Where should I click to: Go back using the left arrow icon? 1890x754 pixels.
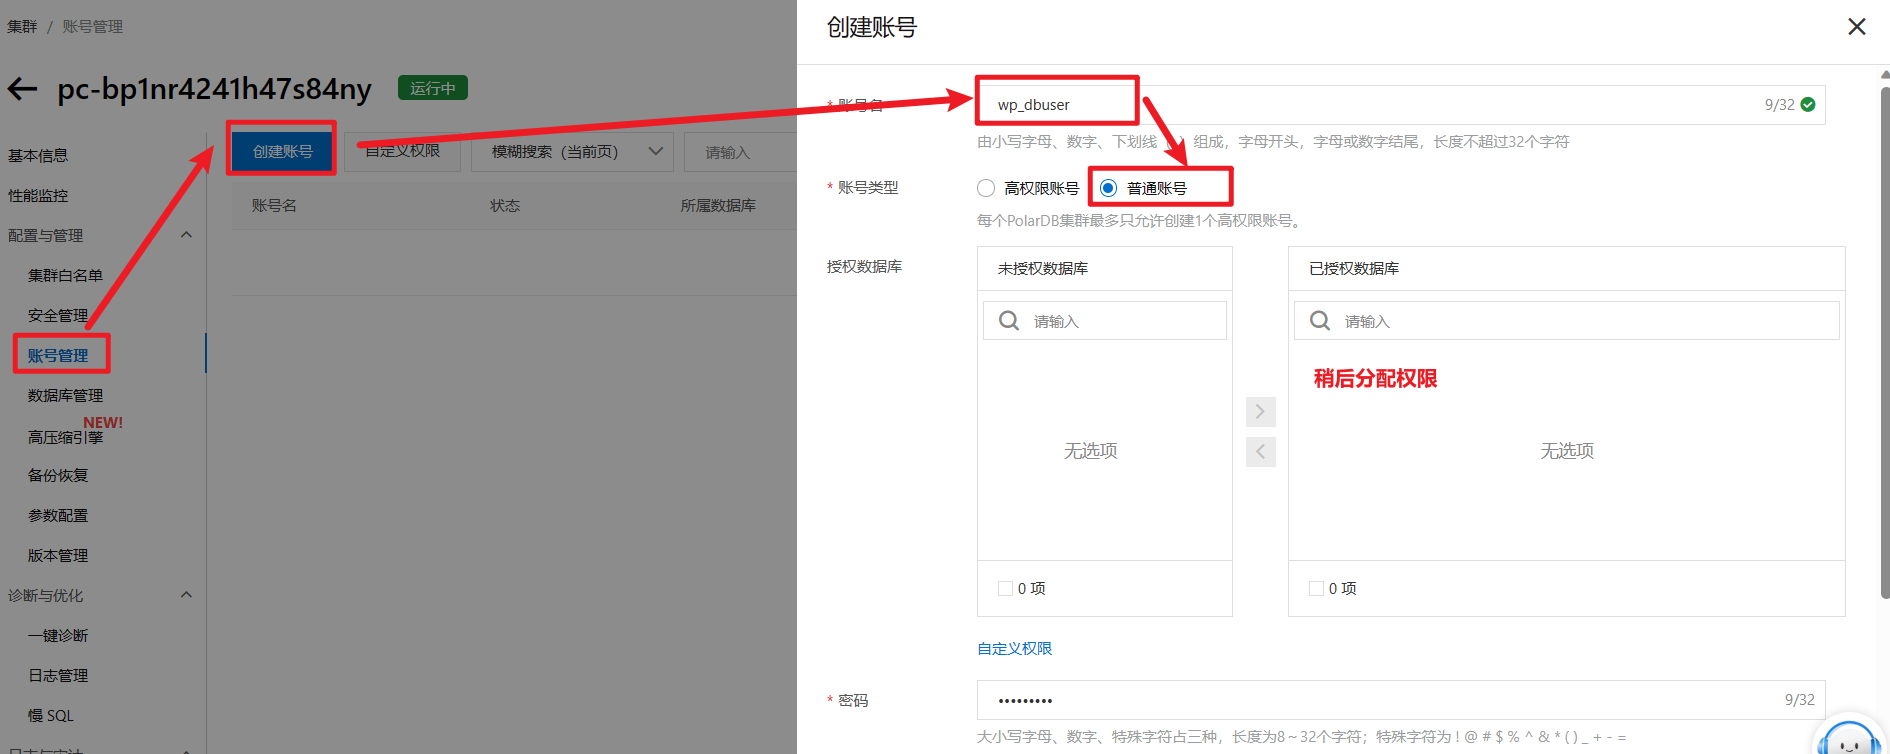(x=22, y=89)
